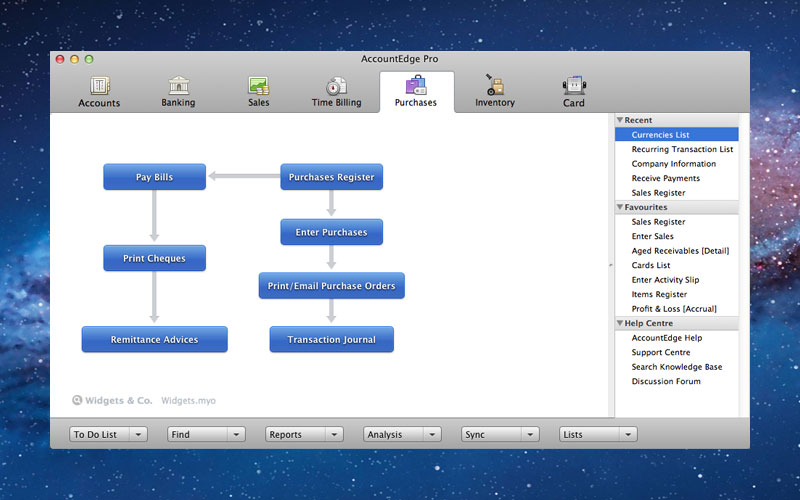The image size is (800, 500).
Task: Open Profit & Loss [Accrual] favourite
Action: 674,309
